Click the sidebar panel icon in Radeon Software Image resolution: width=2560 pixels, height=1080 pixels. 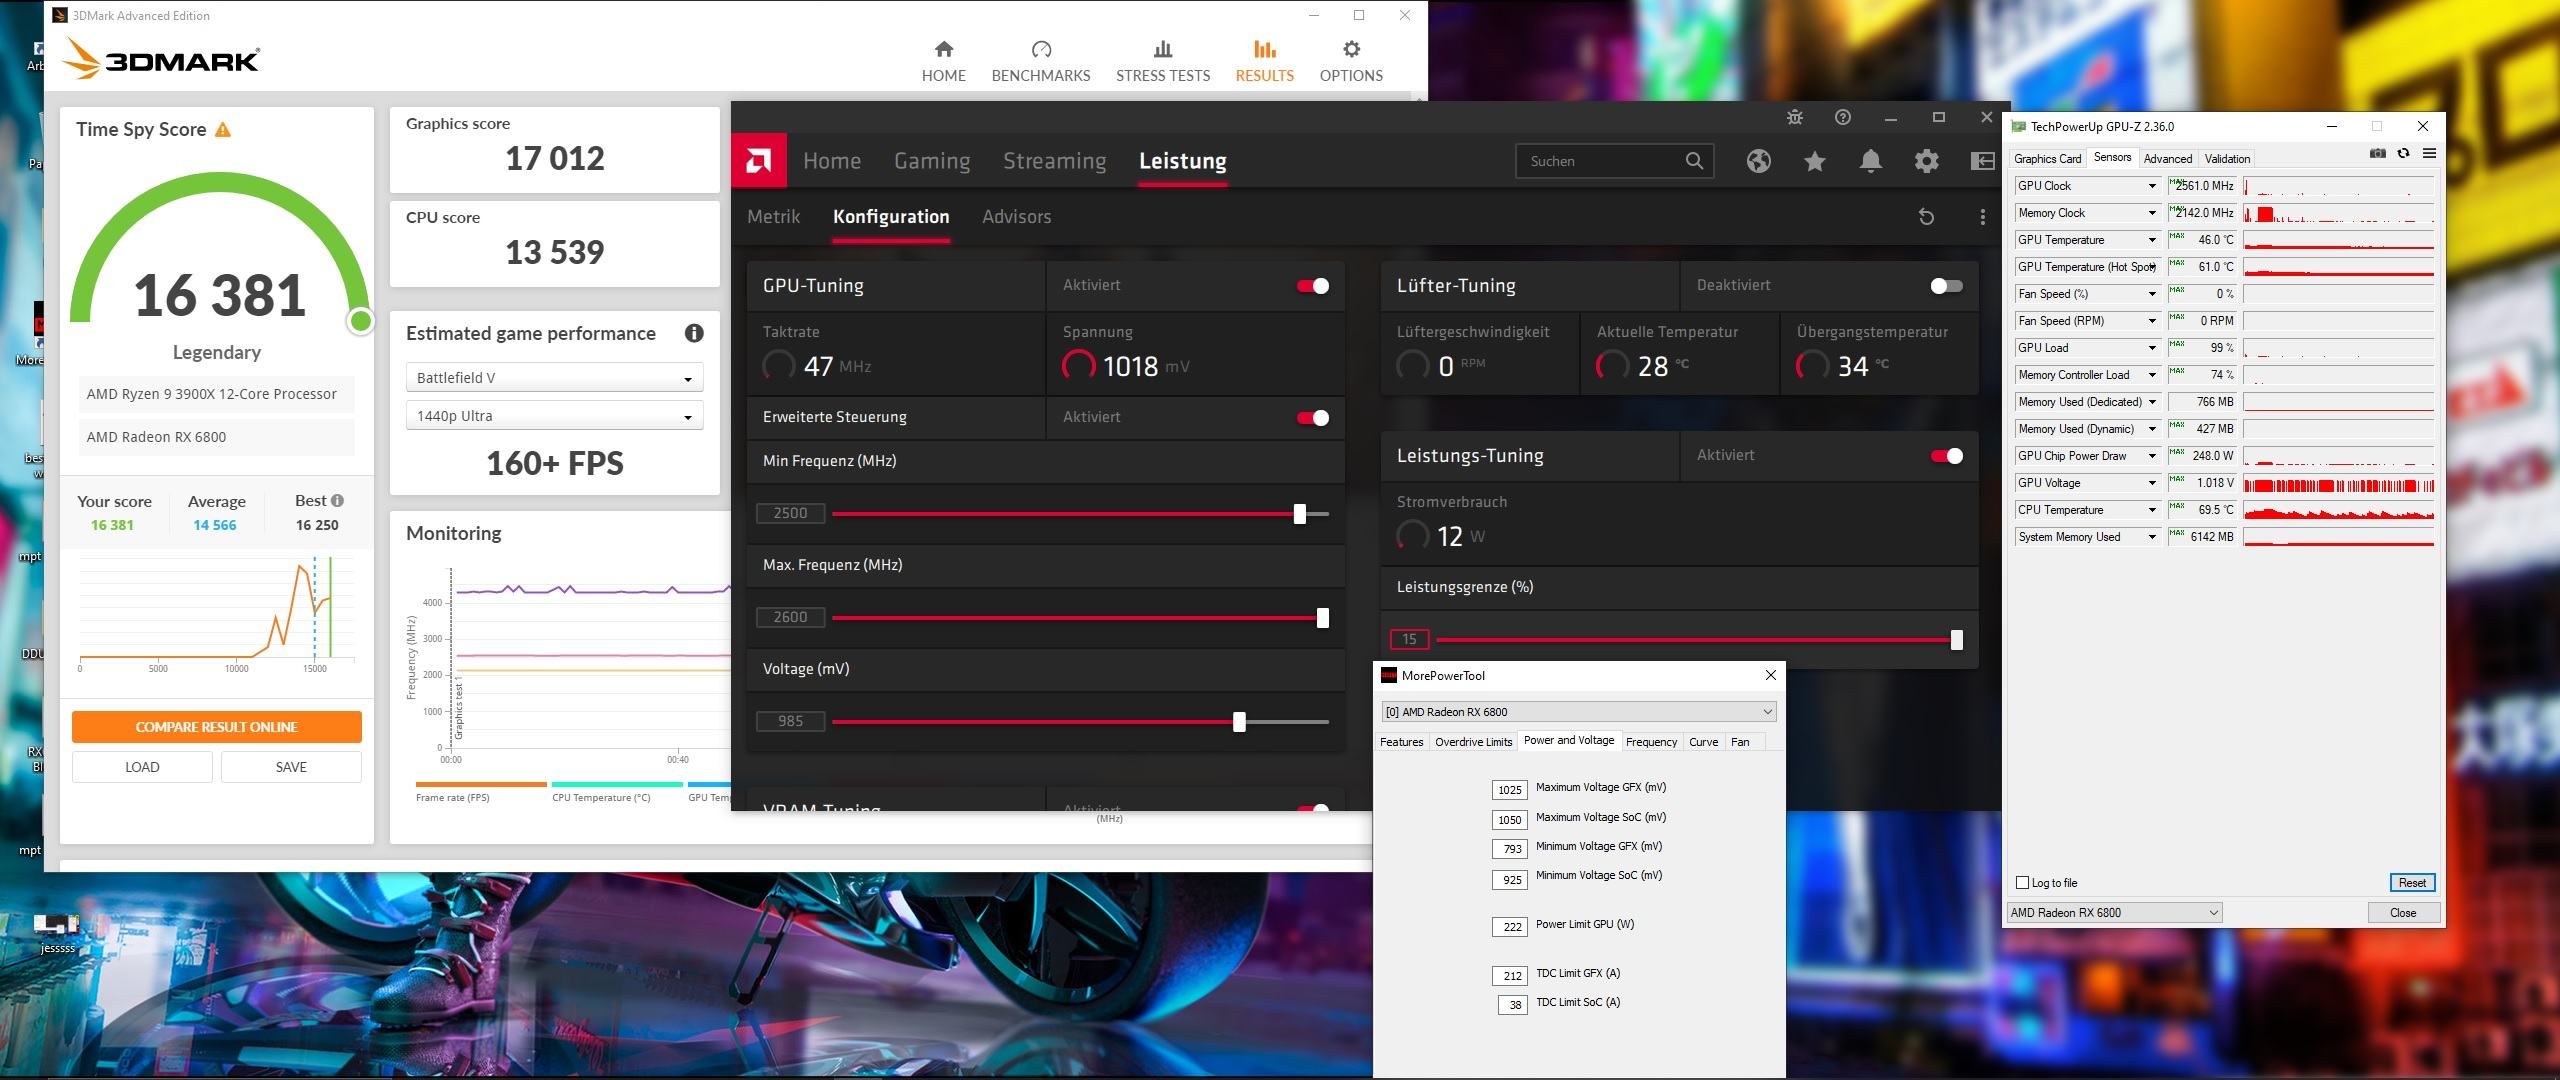pyautogui.click(x=1982, y=161)
